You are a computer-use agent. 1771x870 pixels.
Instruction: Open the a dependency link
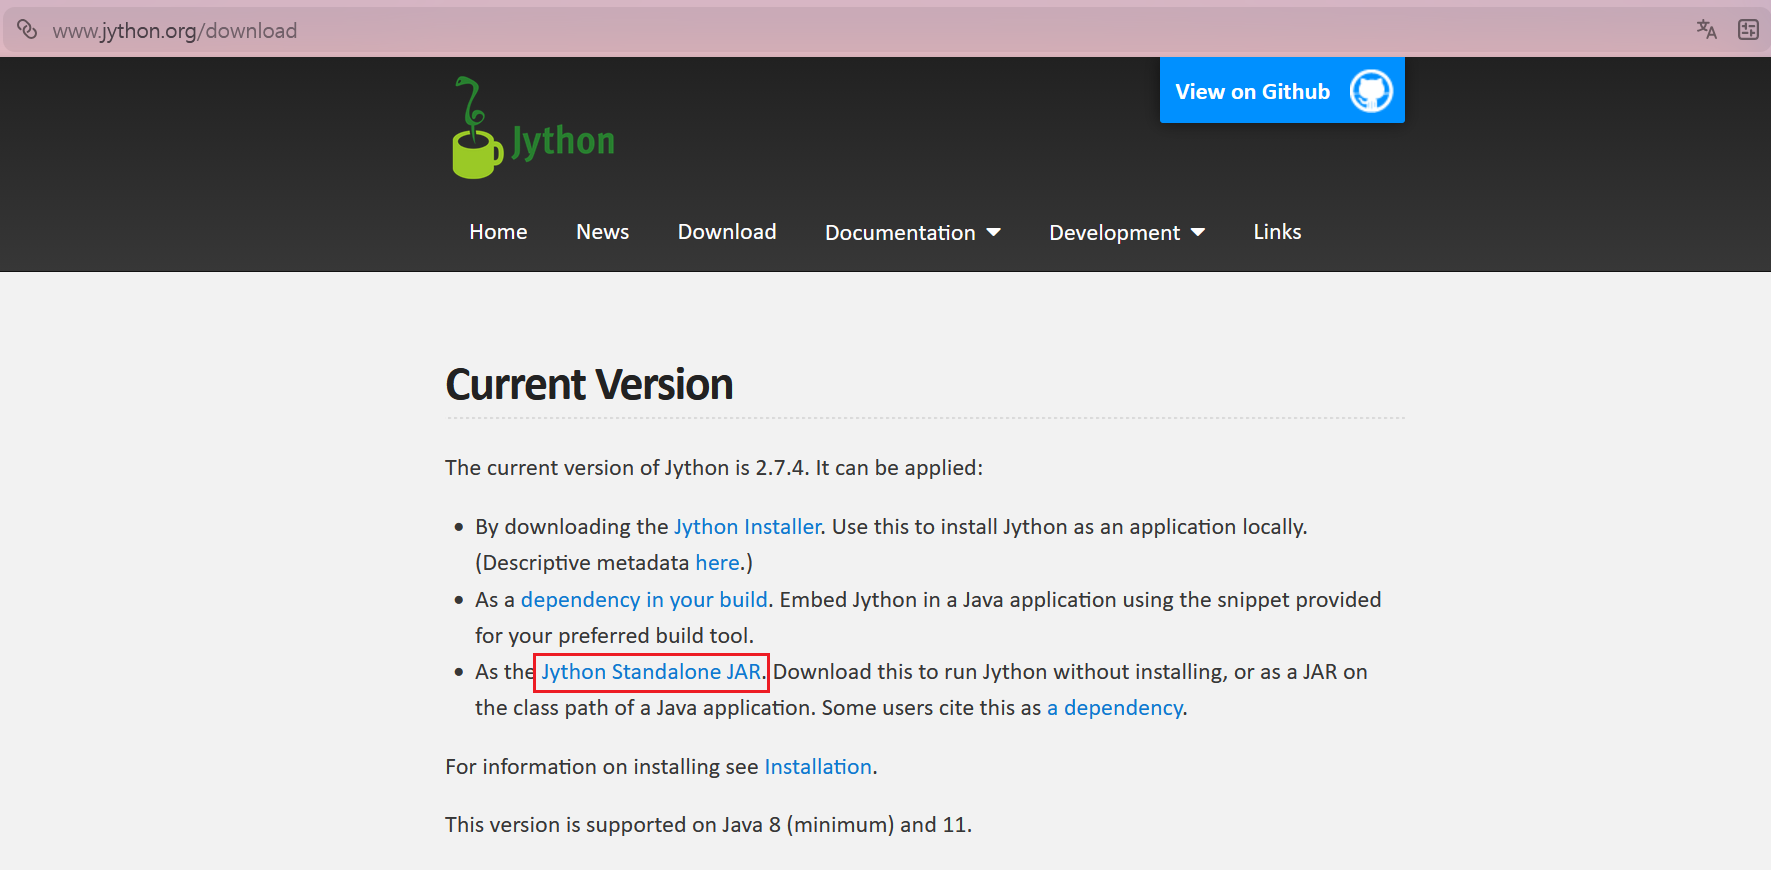1115,708
